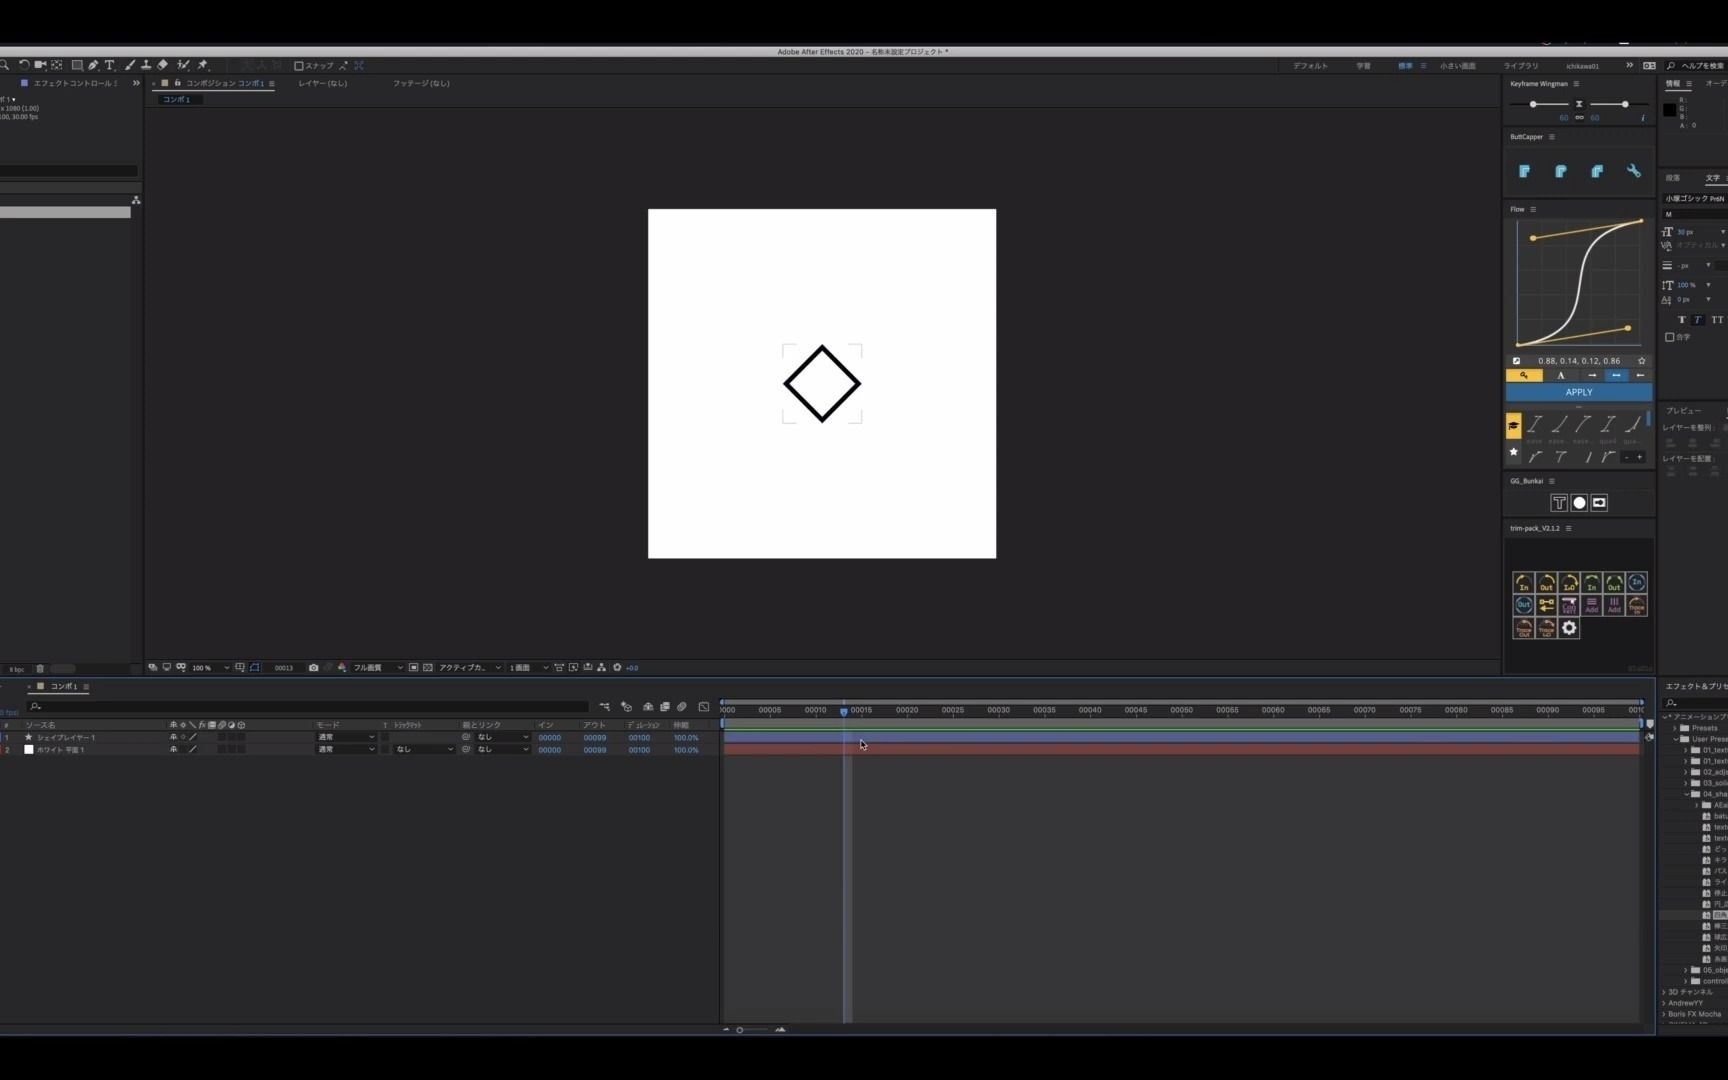This screenshot has height=1080, width=1728.
Task: Open ButtCapper wrench settings
Action: click(x=1634, y=171)
